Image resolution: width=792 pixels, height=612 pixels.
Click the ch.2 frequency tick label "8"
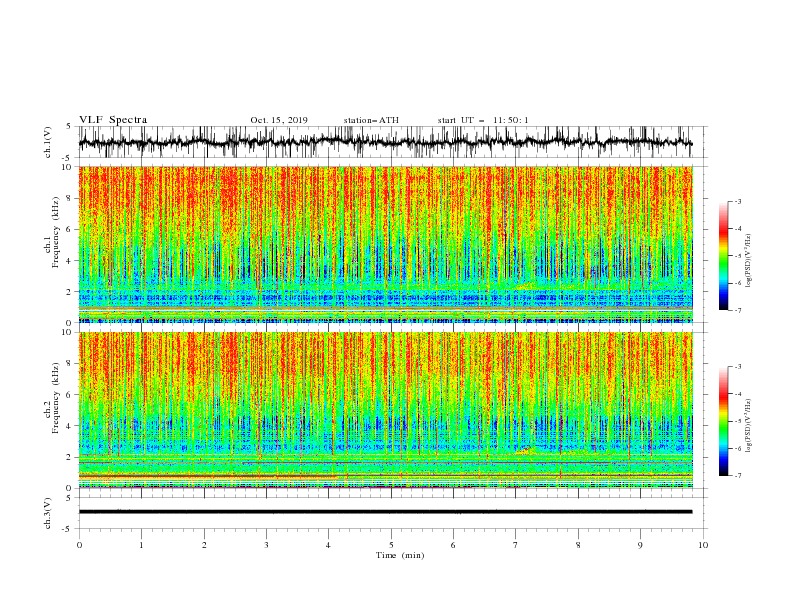click(70, 364)
